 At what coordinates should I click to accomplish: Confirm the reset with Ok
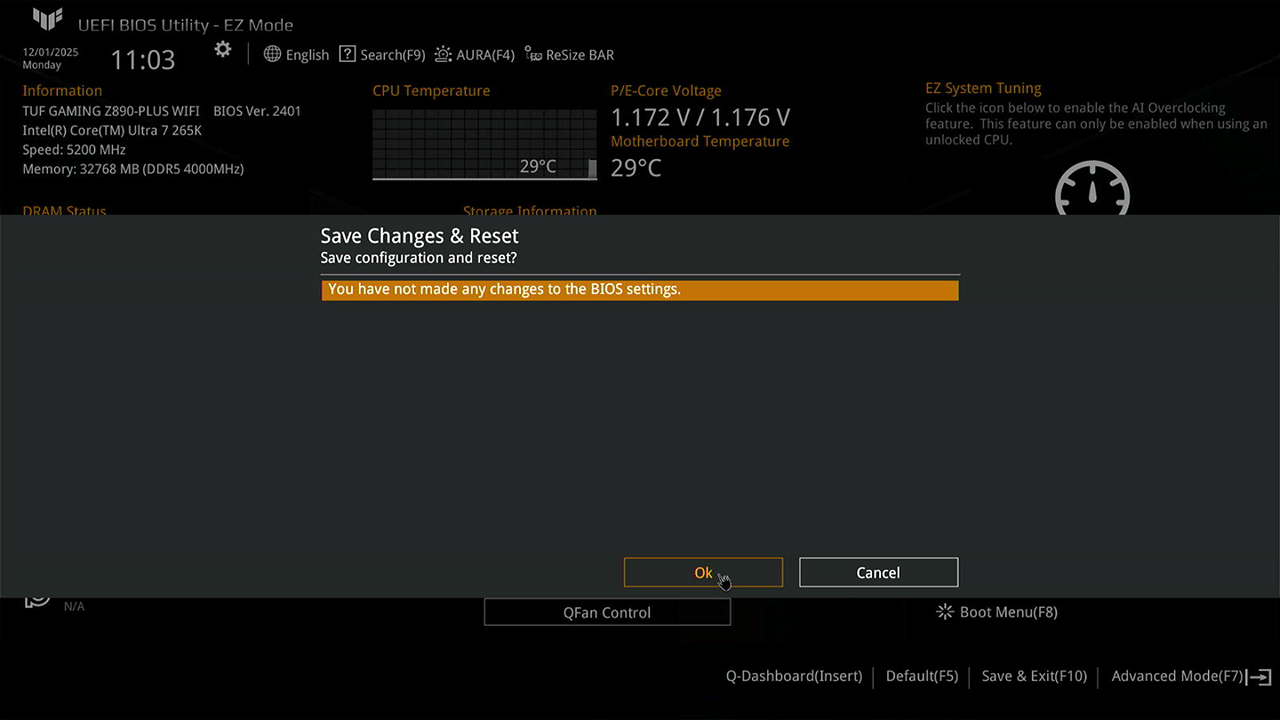[703, 573]
